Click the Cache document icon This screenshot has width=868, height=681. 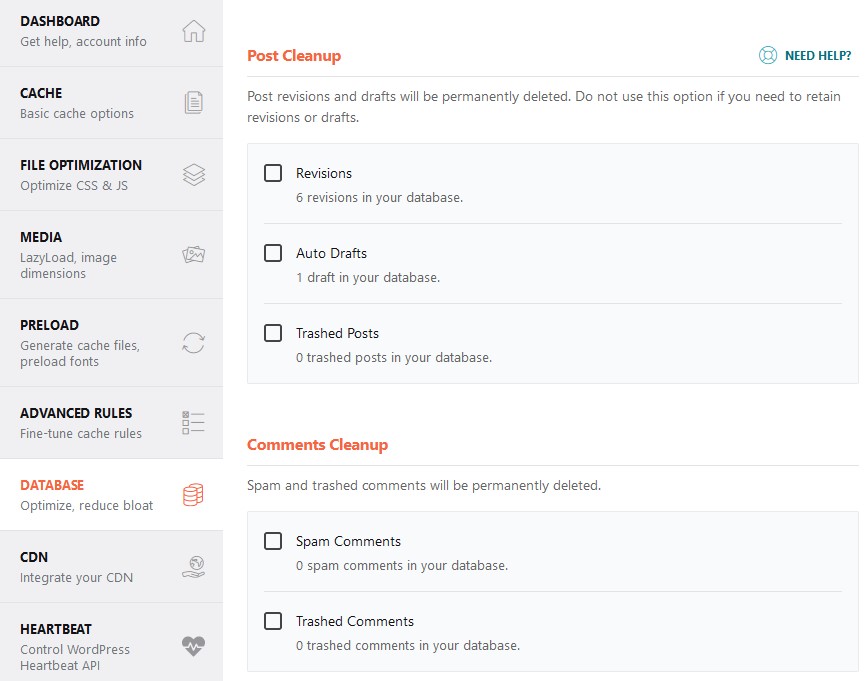(194, 103)
